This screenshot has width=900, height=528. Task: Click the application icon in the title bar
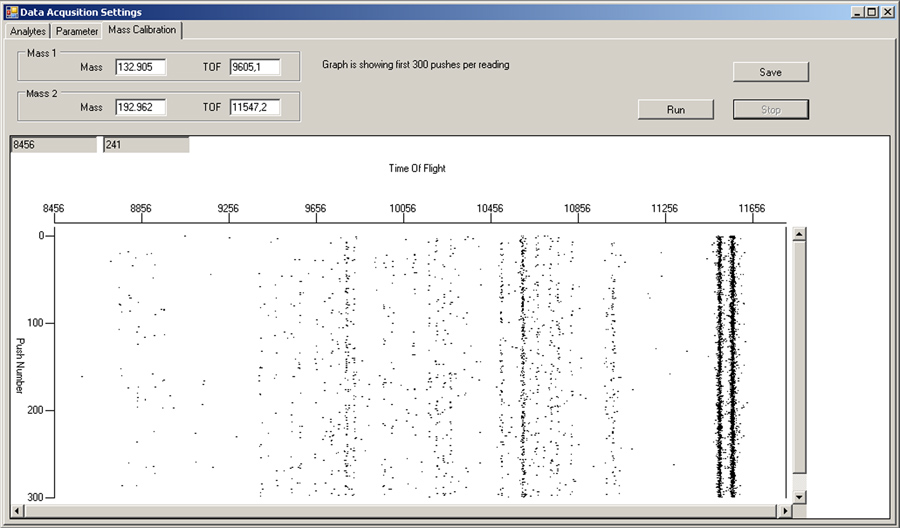pos(10,11)
